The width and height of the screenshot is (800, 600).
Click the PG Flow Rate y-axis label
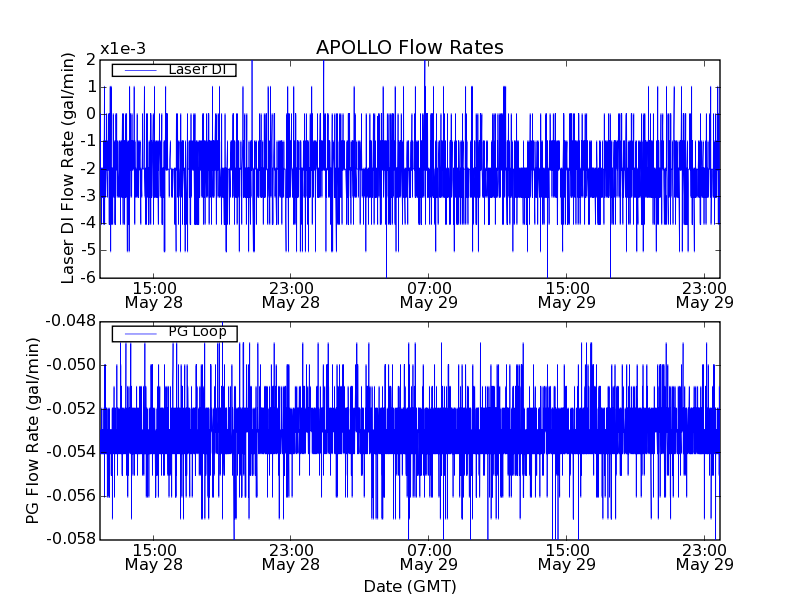[33, 430]
